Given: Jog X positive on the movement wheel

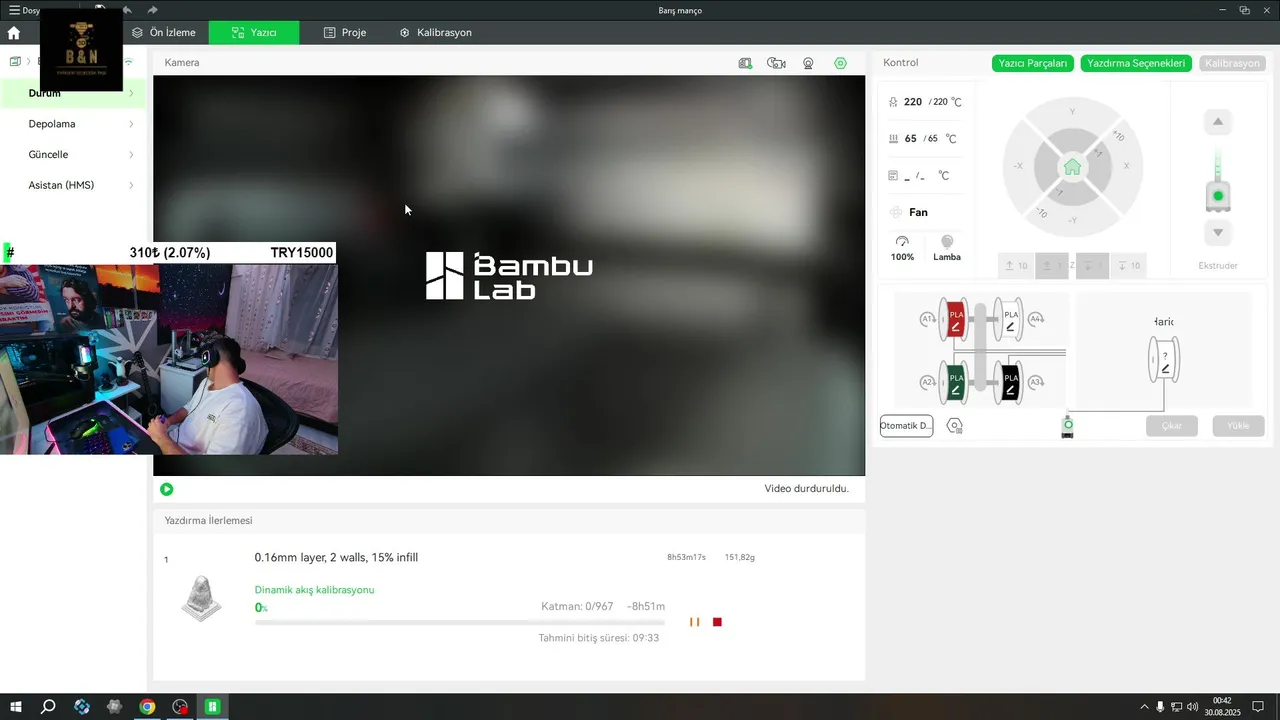Looking at the screenshot, I should [1127, 166].
